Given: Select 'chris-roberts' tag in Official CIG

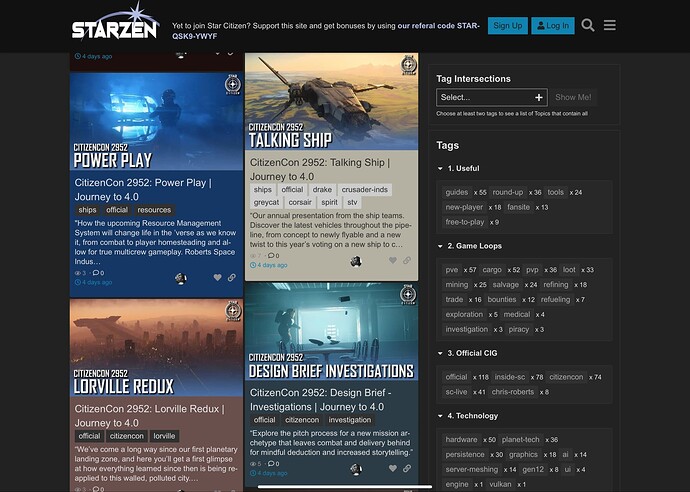Looking at the screenshot, I should pyautogui.click(x=513, y=392).
